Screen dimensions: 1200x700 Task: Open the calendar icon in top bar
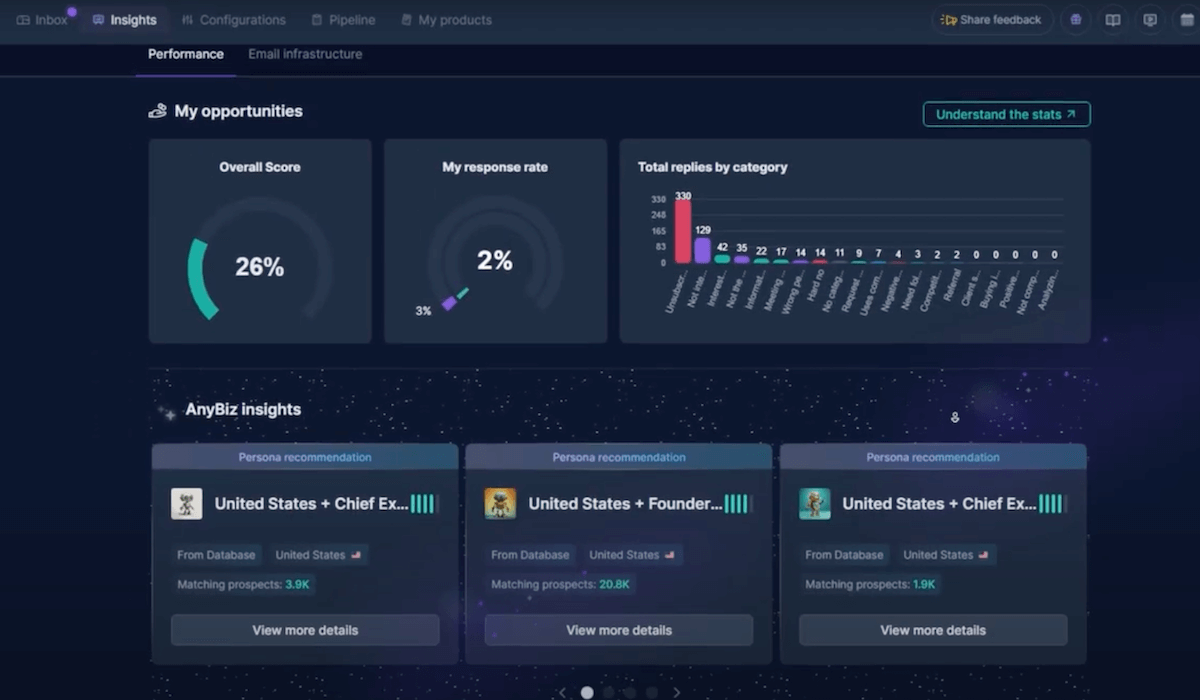[x=1186, y=20]
